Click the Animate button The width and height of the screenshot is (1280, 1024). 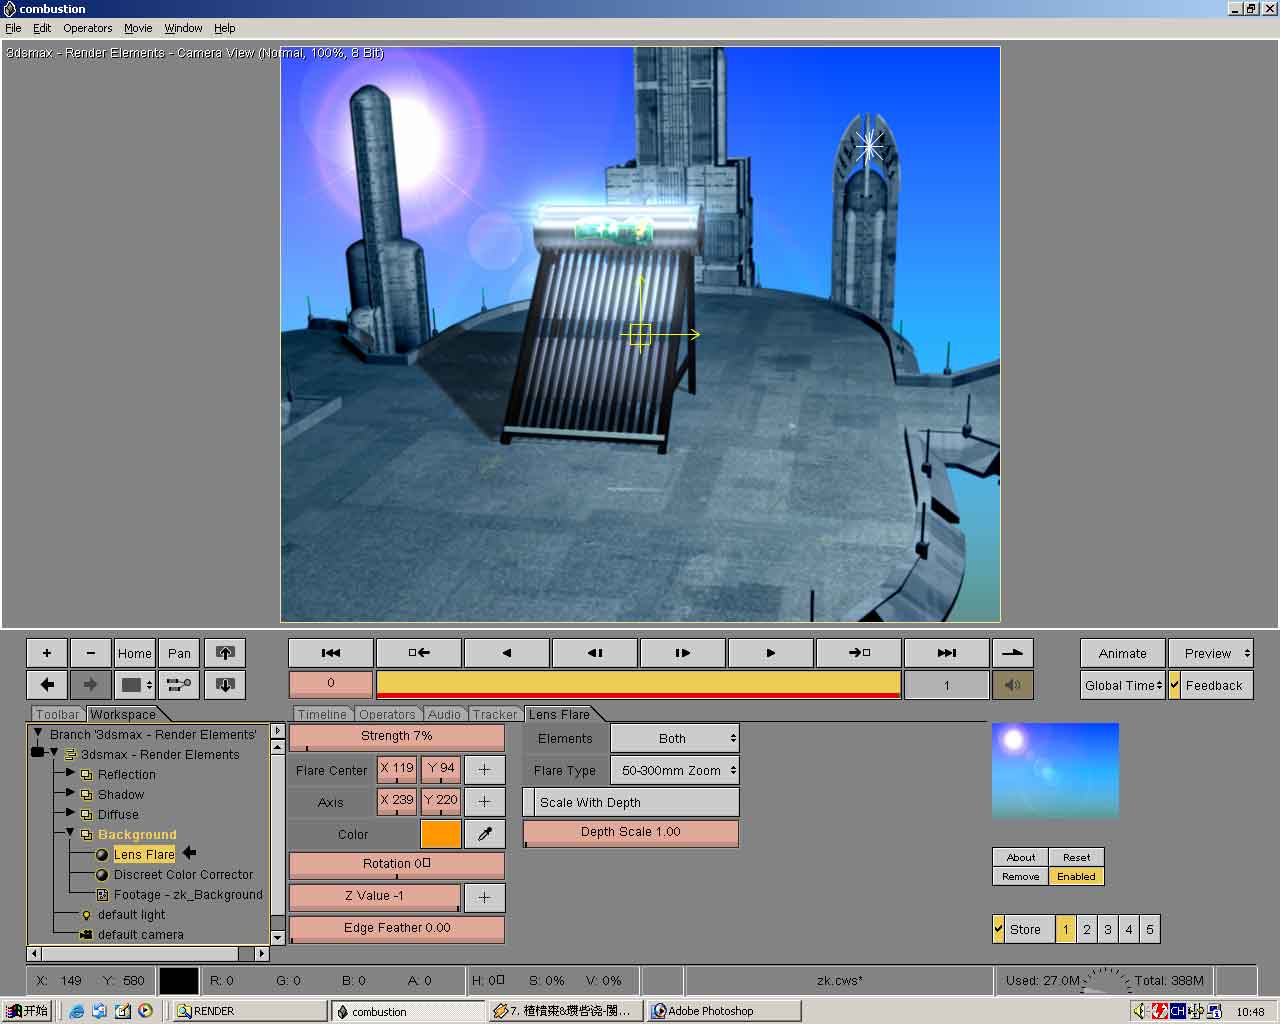click(1122, 653)
